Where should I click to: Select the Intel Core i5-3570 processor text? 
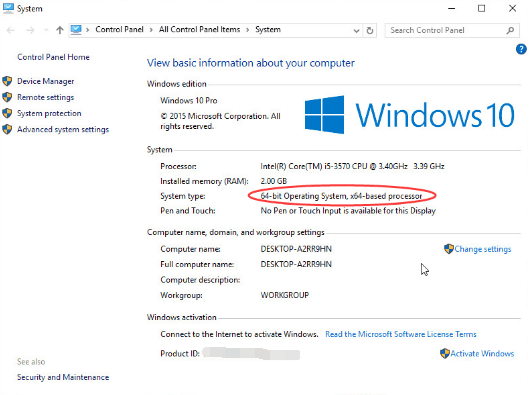coord(352,166)
